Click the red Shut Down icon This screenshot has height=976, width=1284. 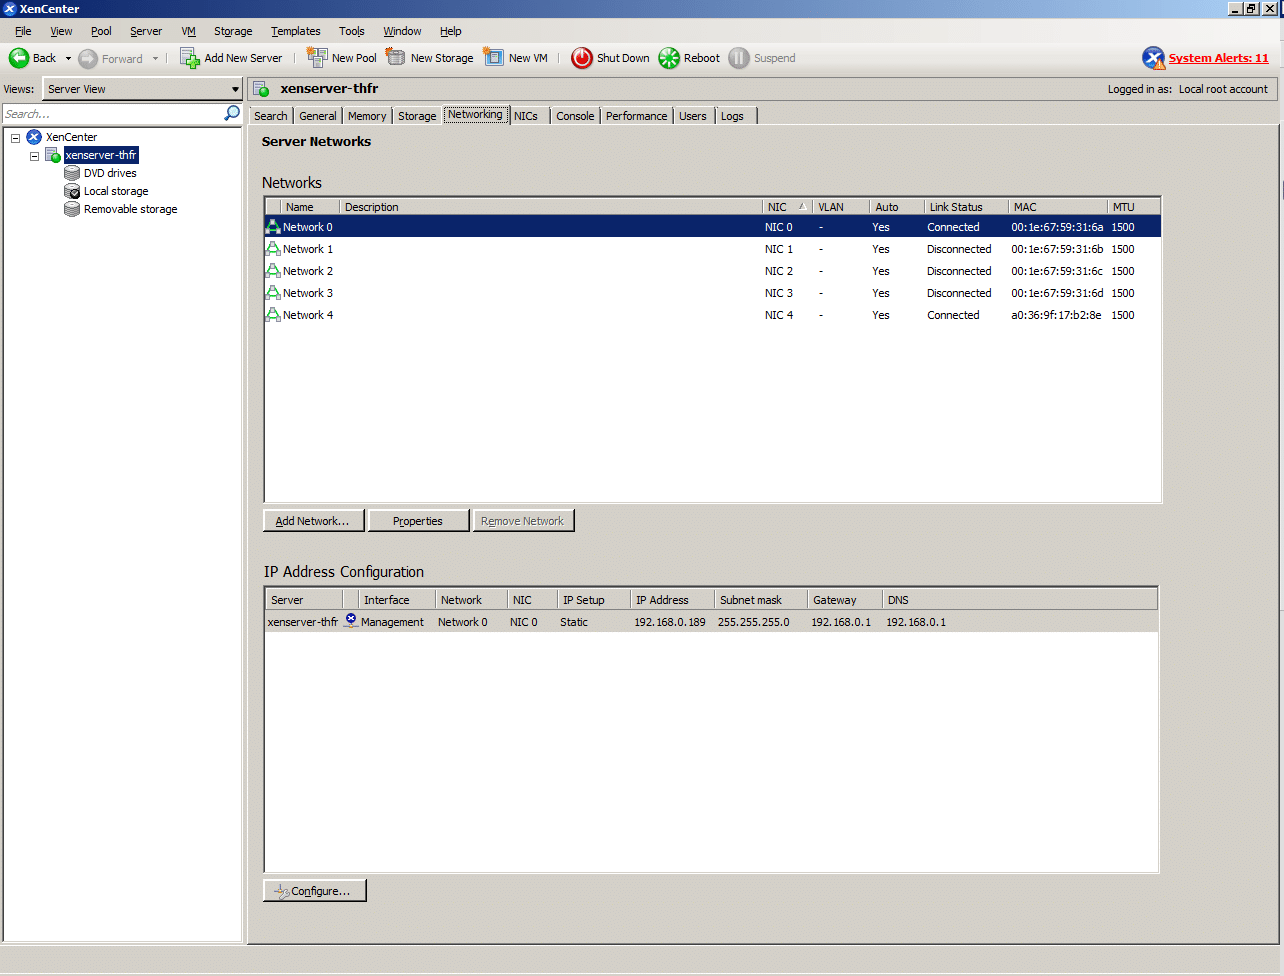tap(582, 58)
